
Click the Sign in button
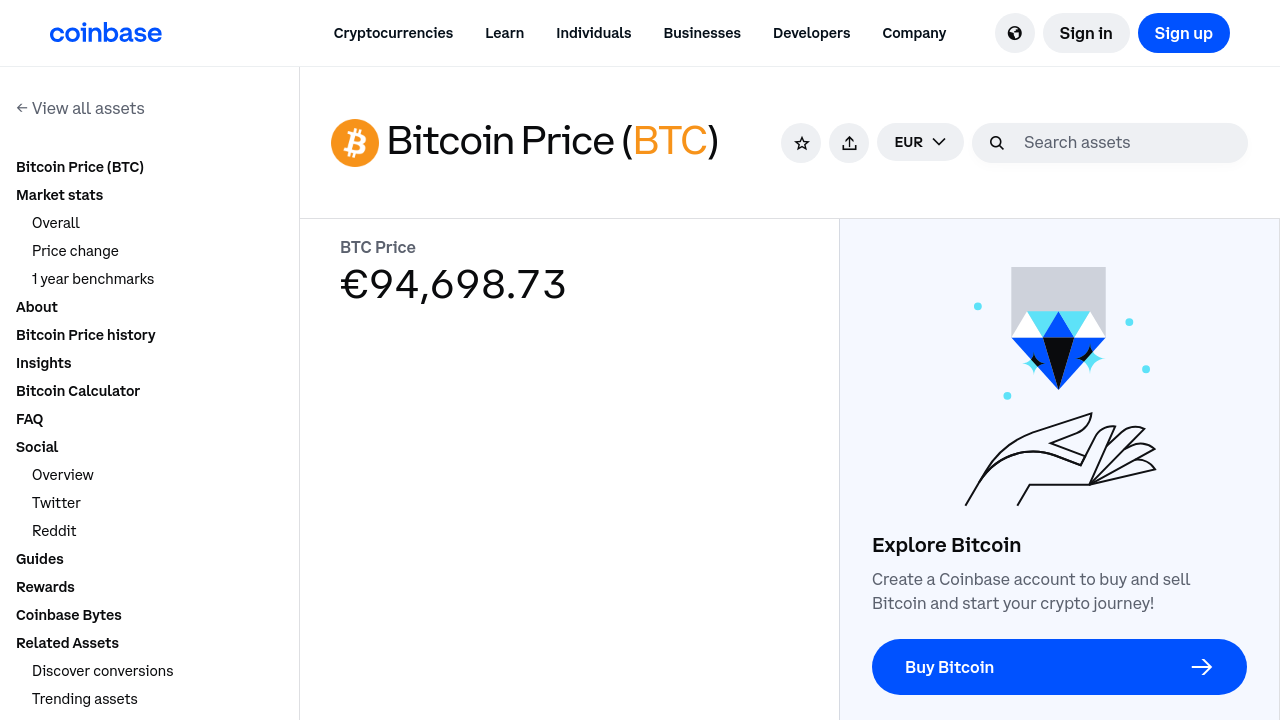tap(1085, 33)
